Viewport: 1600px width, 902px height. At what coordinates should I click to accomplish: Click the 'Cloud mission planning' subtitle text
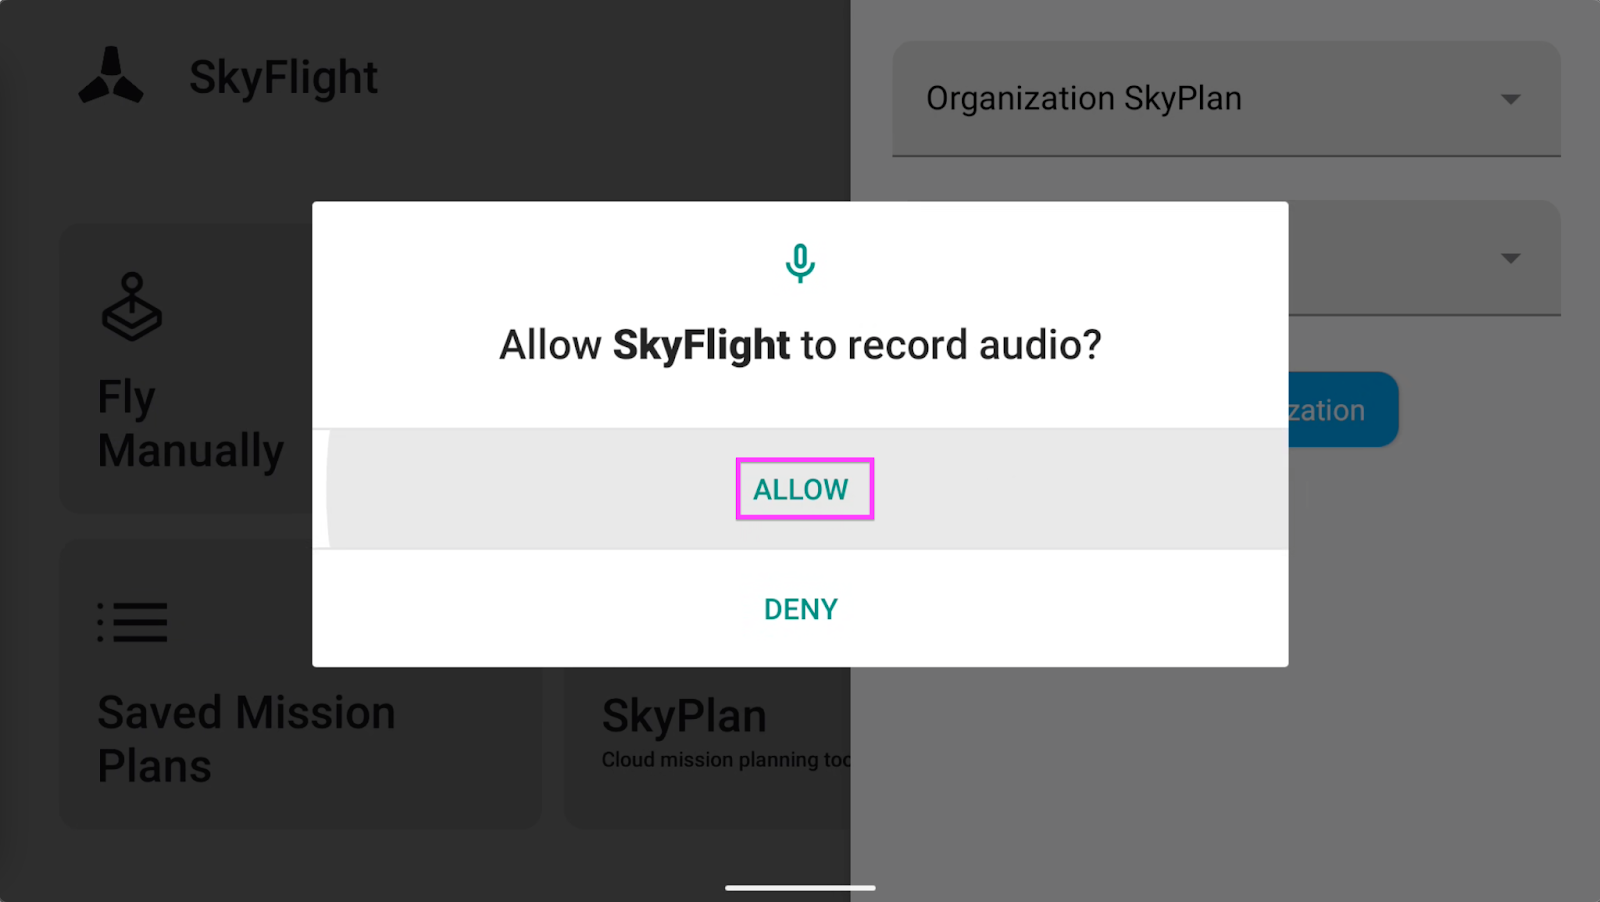[725, 760]
